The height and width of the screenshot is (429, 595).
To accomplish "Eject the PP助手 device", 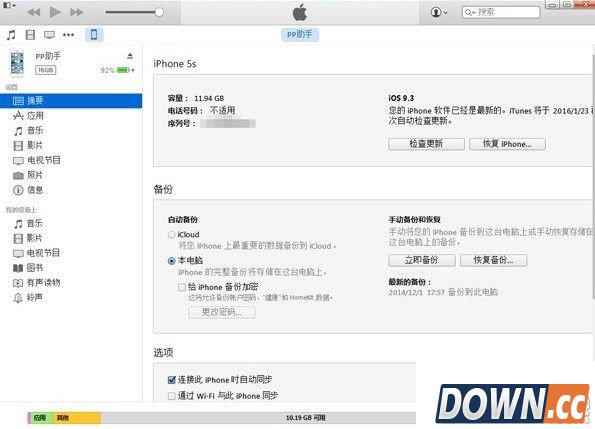I will tap(130, 56).
